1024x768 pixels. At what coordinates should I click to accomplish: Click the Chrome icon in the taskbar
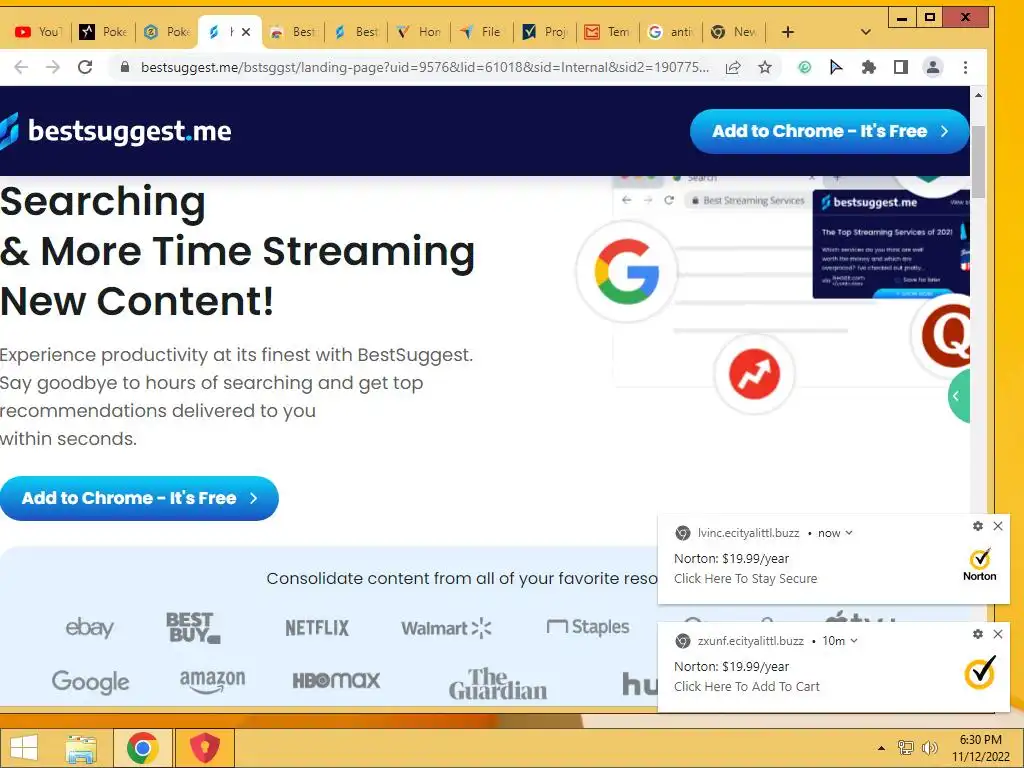pos(142,748)
